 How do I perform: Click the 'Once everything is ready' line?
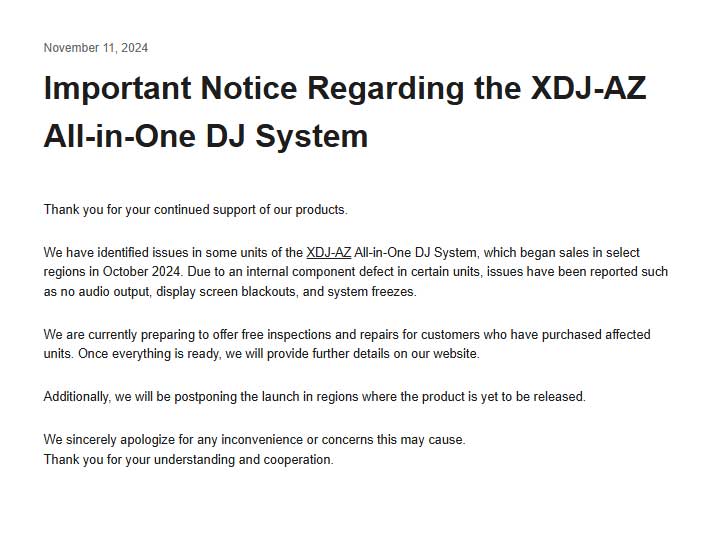[x=262, y=354]
